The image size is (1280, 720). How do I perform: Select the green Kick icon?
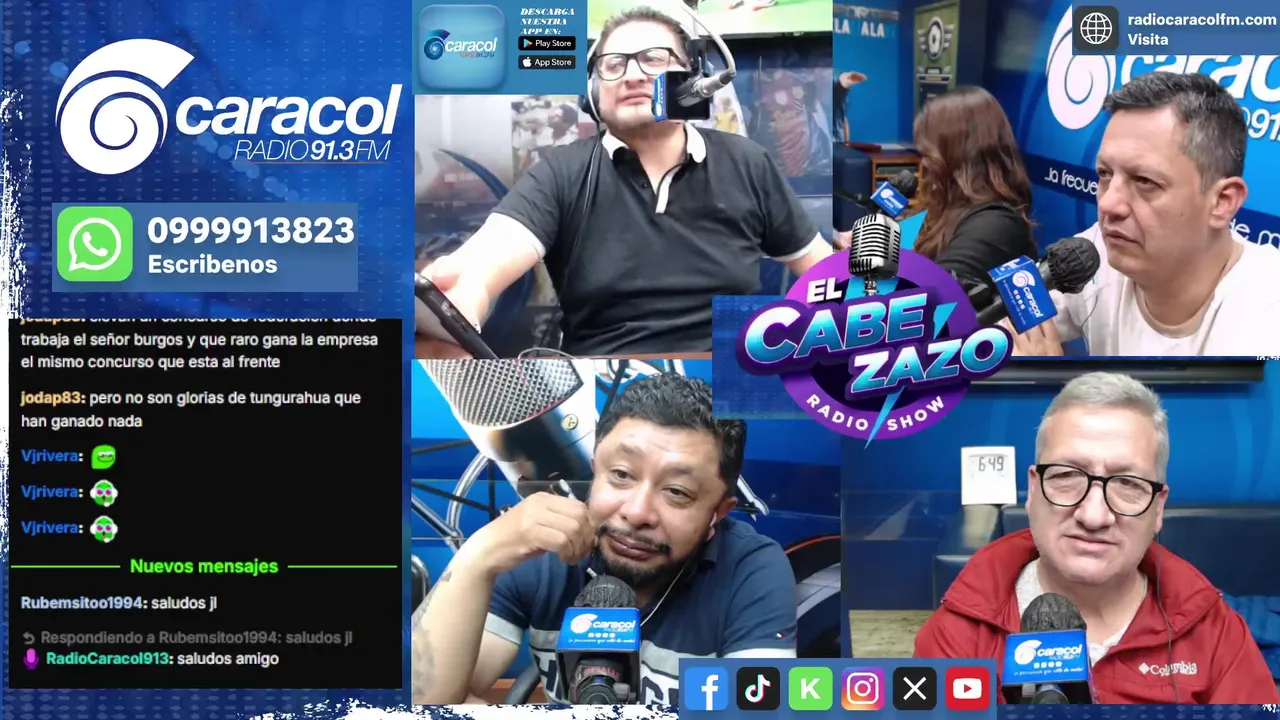point(810,689)
